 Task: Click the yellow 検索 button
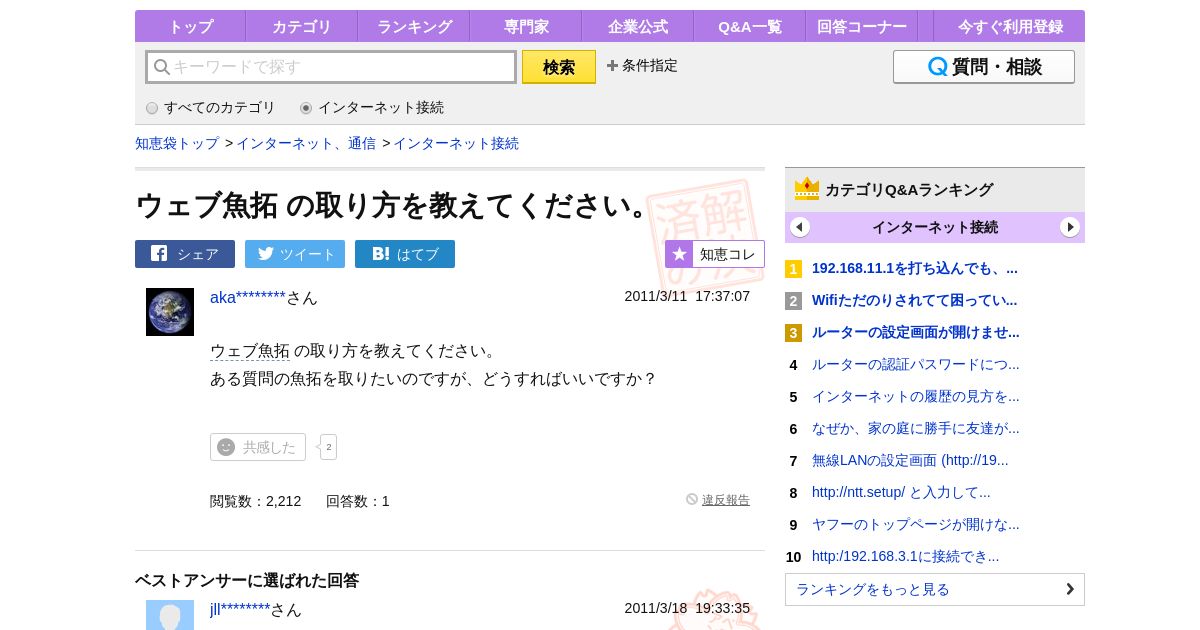point(559,67)
